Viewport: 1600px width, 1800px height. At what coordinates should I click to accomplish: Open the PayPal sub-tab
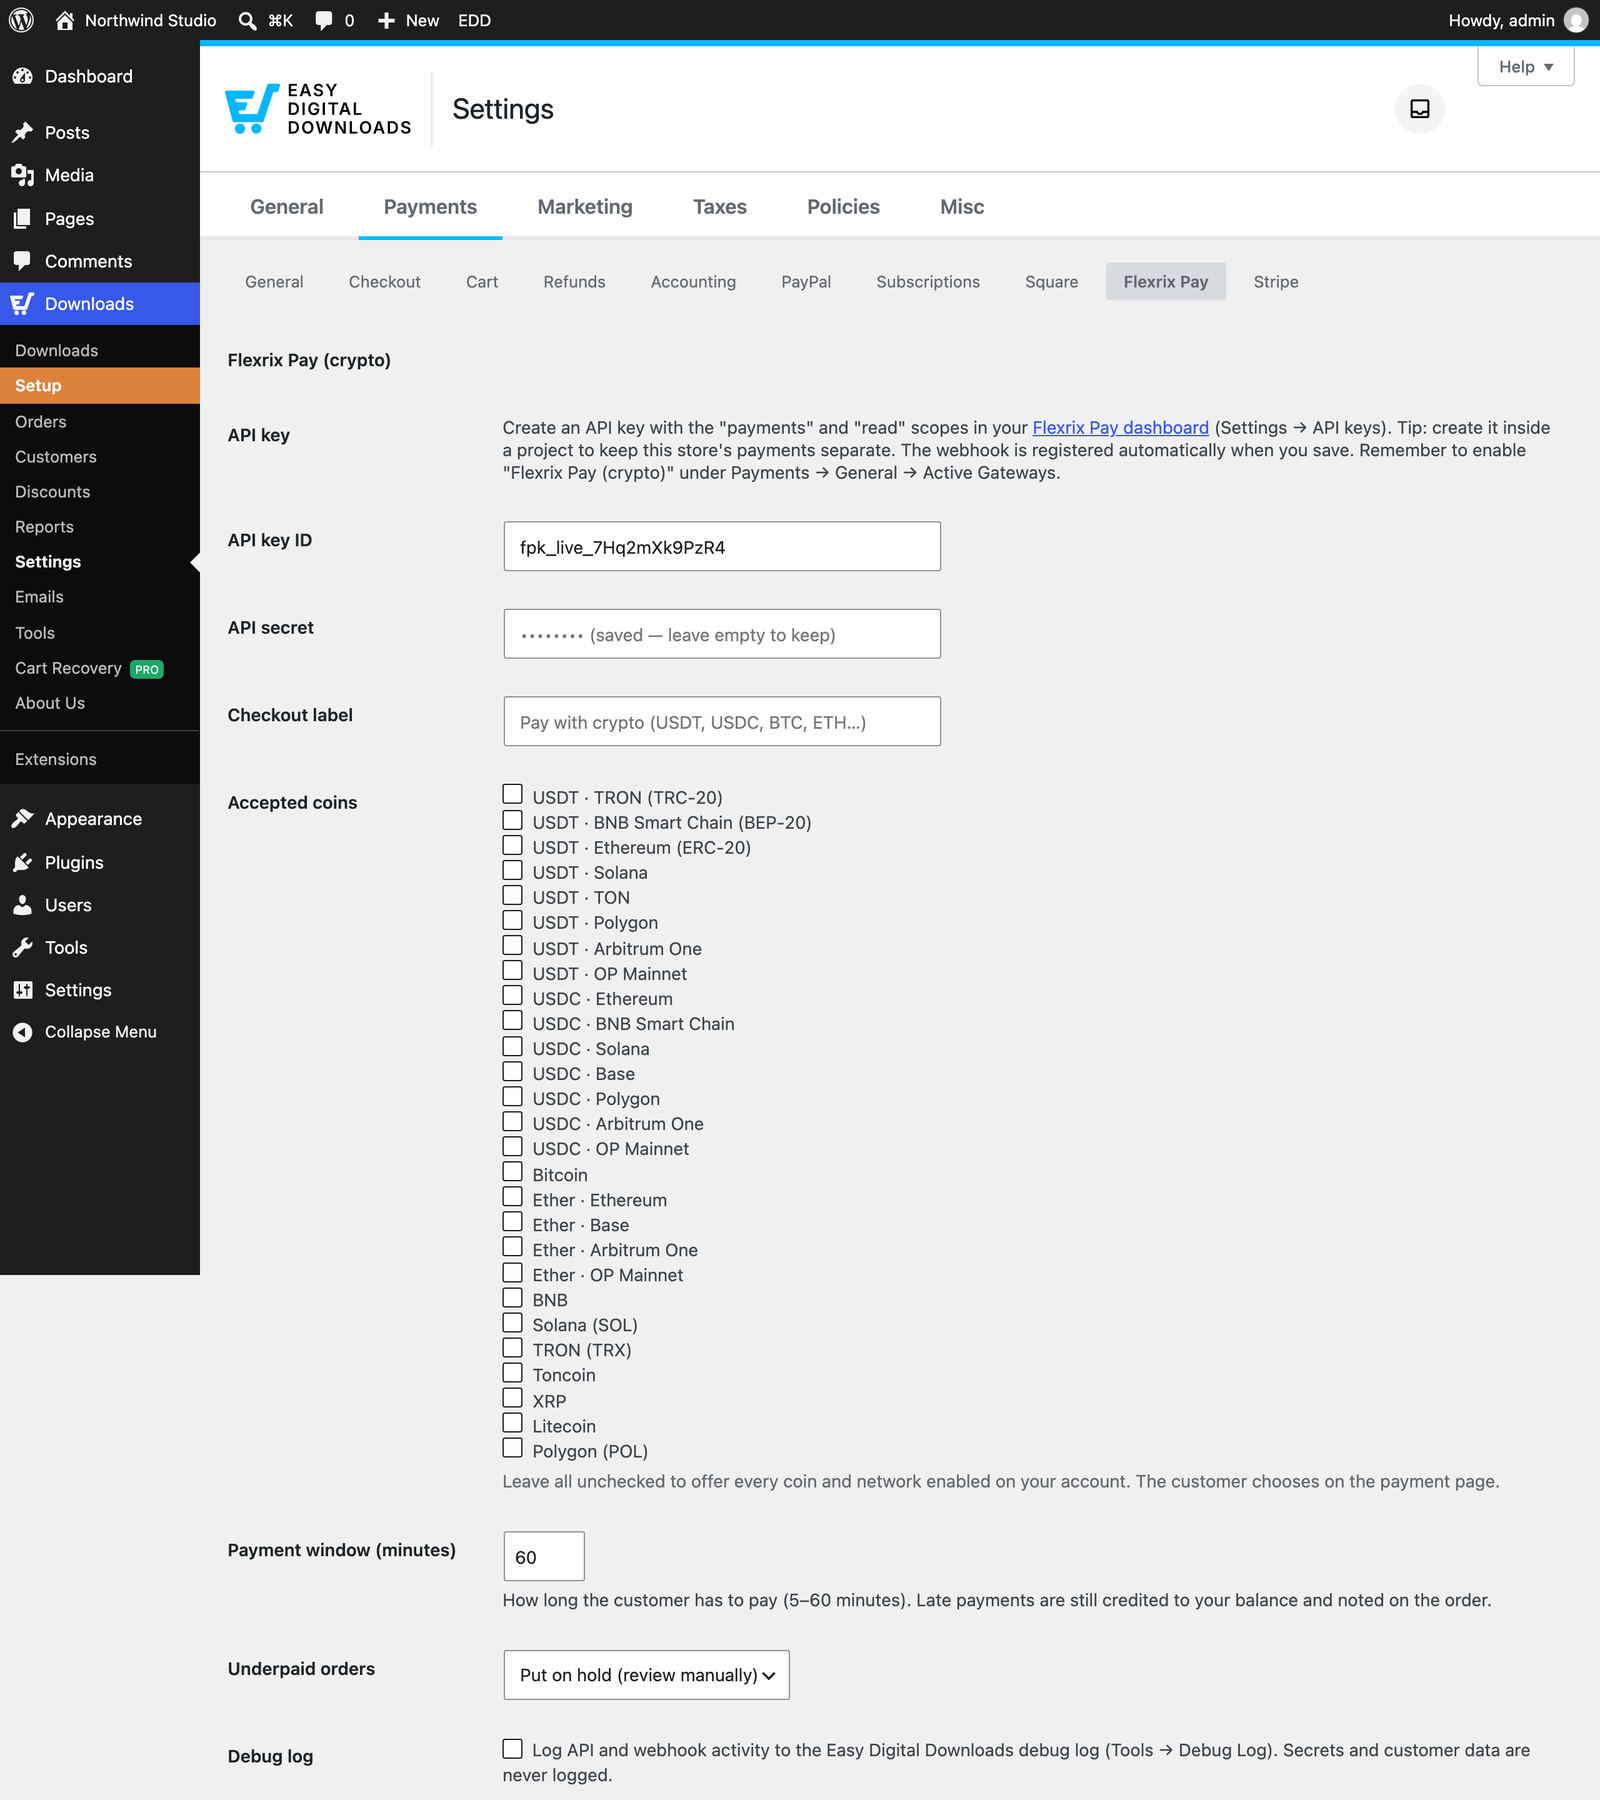coord(806,282)
